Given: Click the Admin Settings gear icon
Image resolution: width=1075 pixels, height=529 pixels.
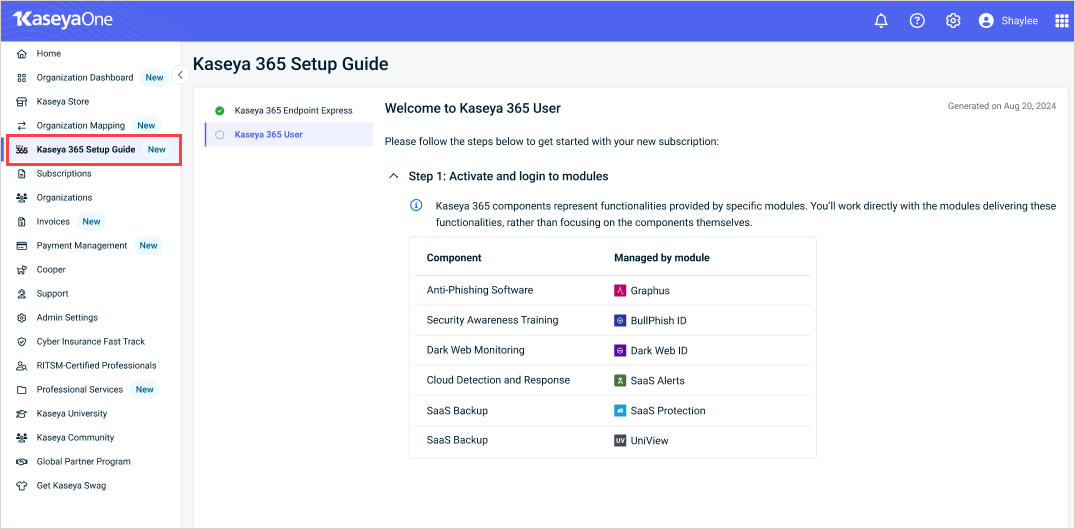Looking at the screenshot, I should pyautogui.click(x=22, y=317).
